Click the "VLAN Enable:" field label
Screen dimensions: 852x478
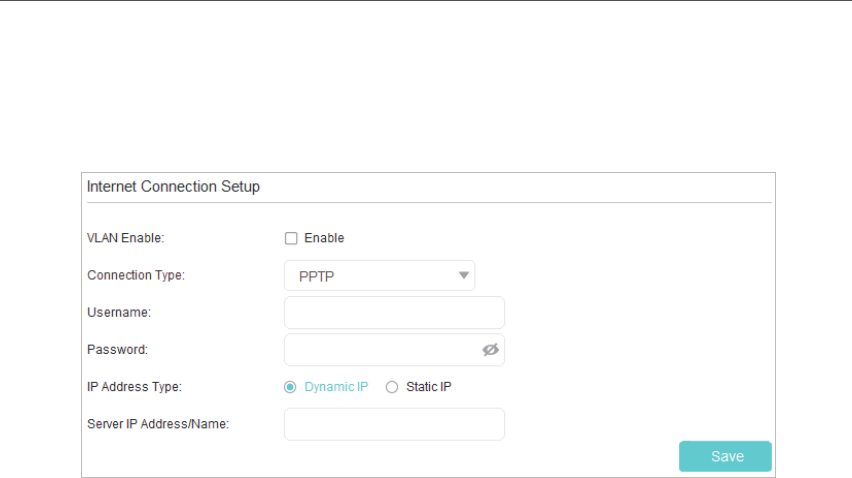126,238
